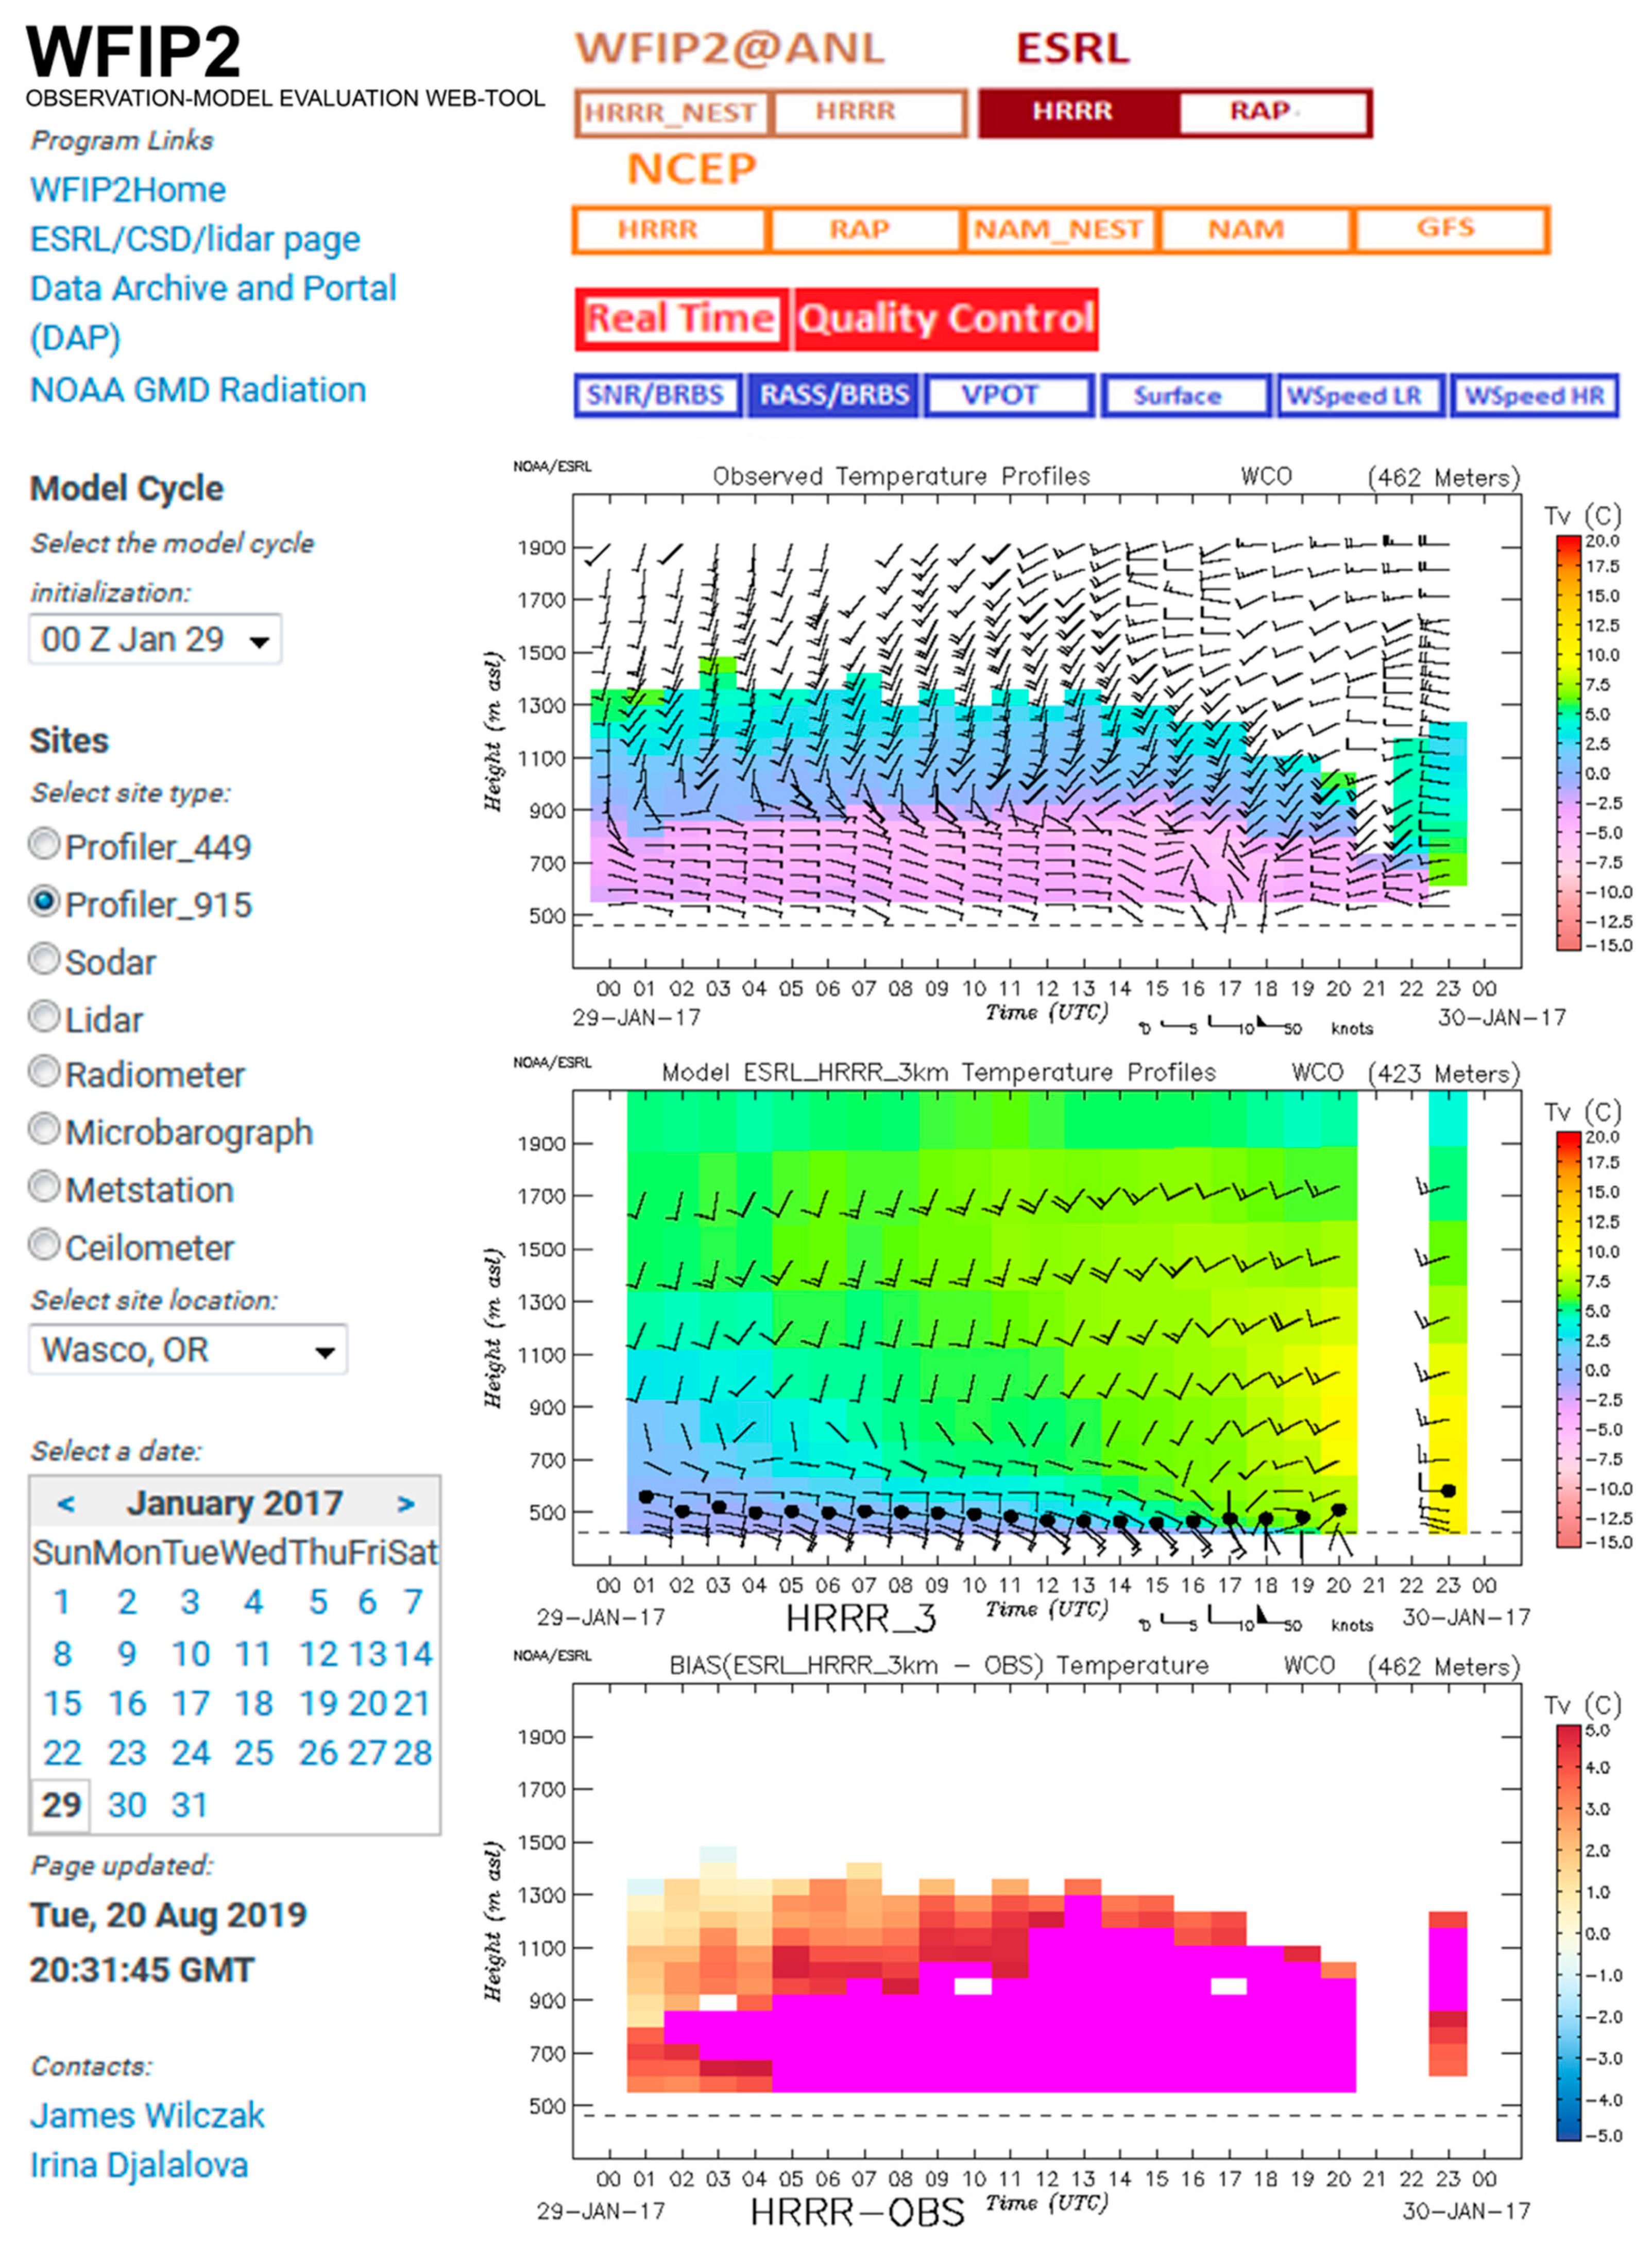Screen dimensions: 1652x2241
Task: Click the Model ESRL_HRRR_3km Temperature Profiles plot
Action: click(1047, 1327)
